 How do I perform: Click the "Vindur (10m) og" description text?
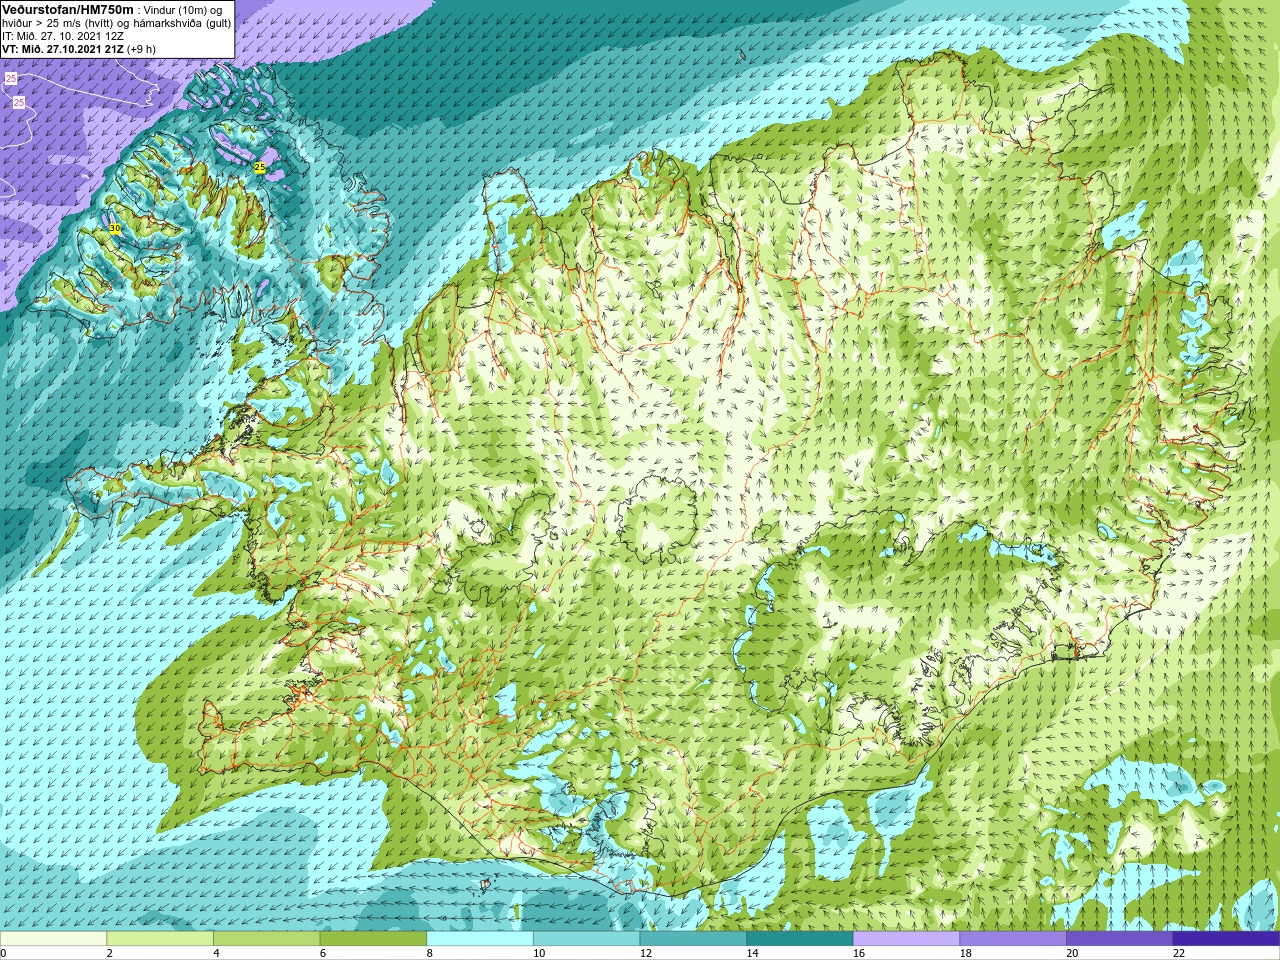(183, 10)
